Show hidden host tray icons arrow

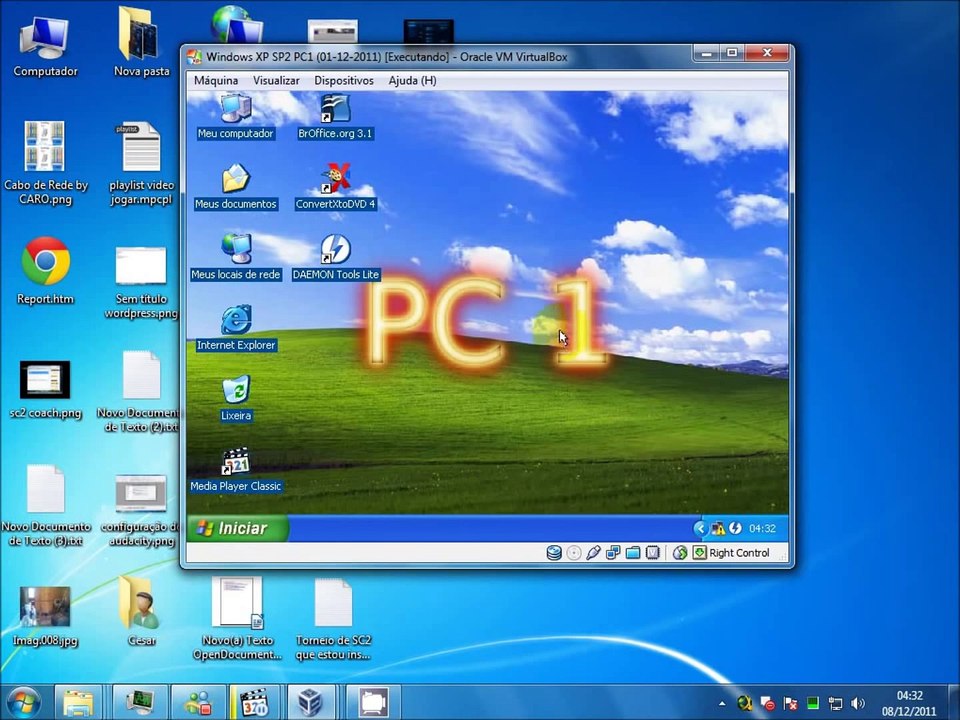point(722,703)
